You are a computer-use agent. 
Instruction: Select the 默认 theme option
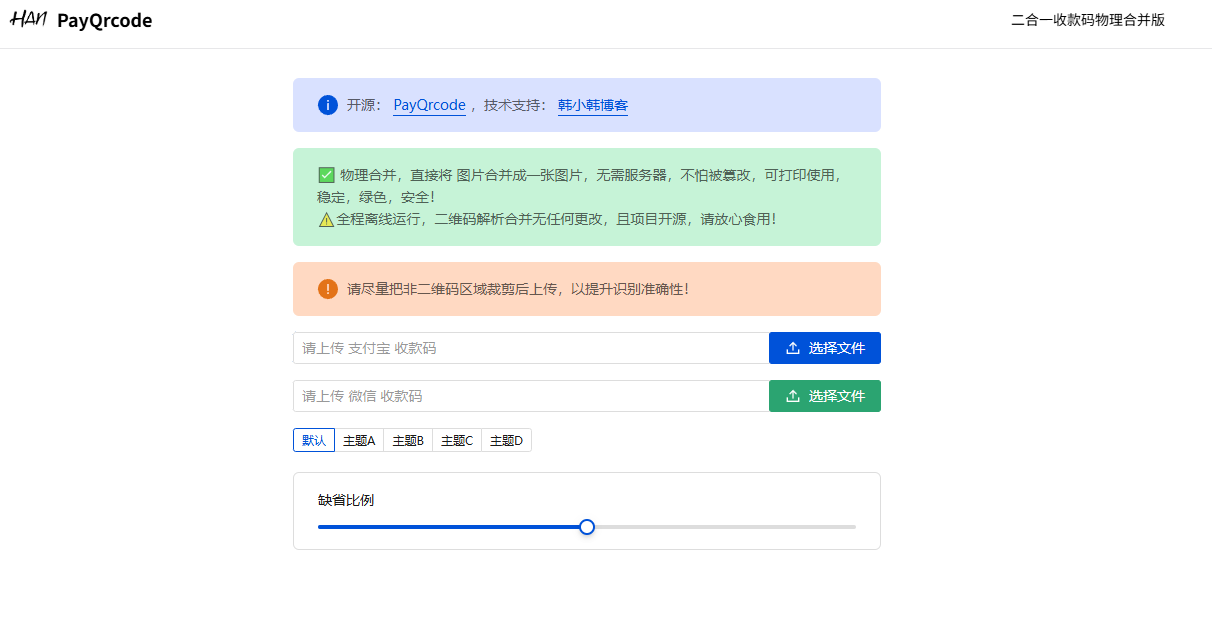(313, 440)
